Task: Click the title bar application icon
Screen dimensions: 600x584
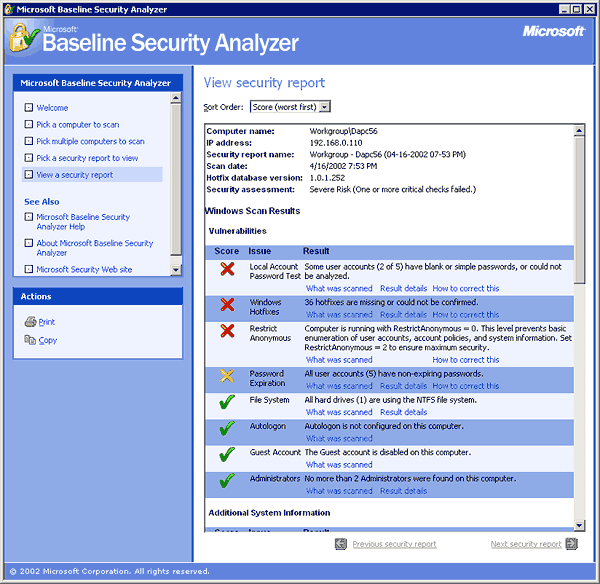Action: click(9, 9)
